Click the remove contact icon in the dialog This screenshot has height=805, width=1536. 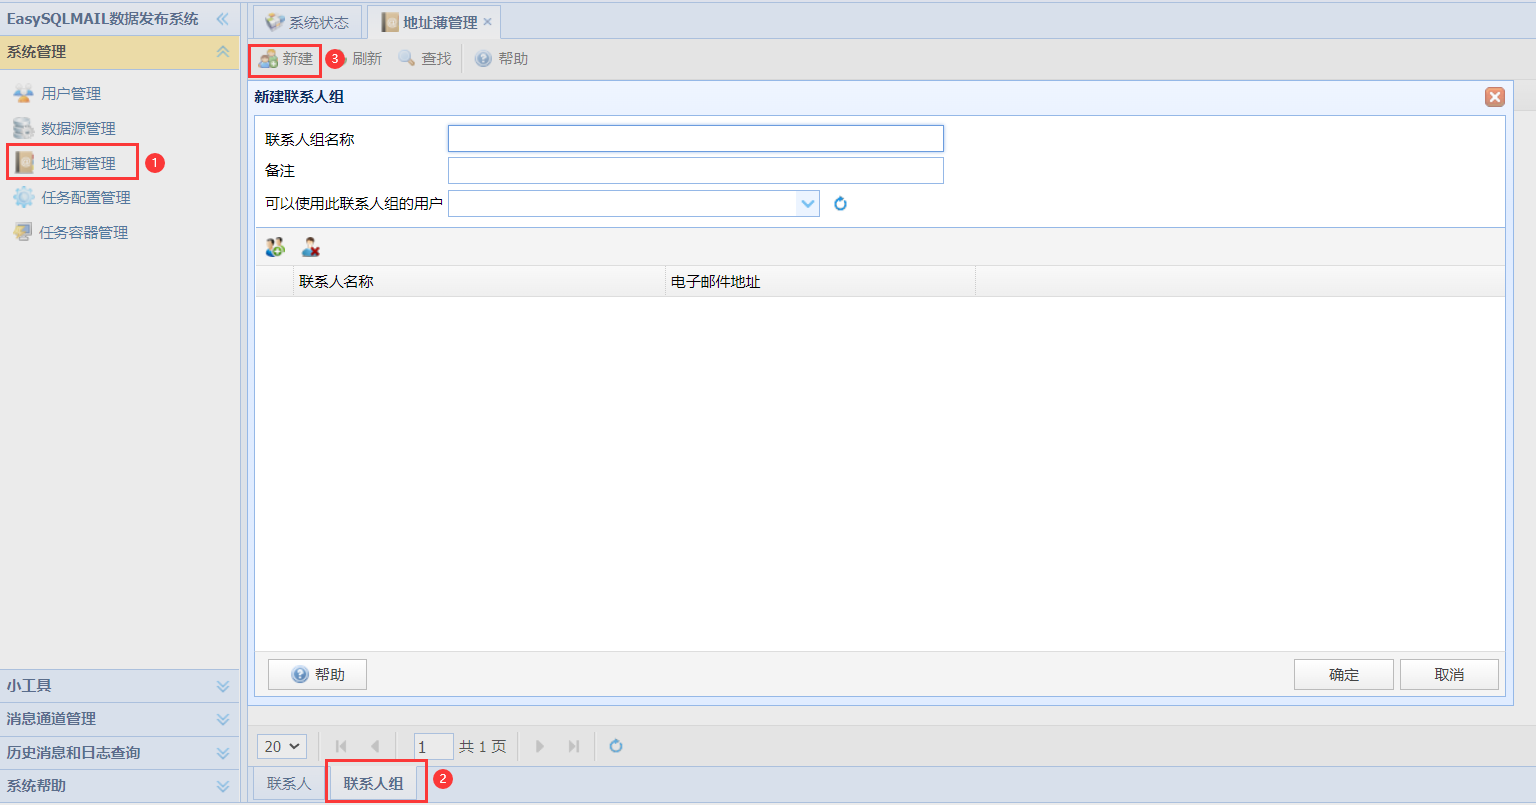[x=311, y=247]
